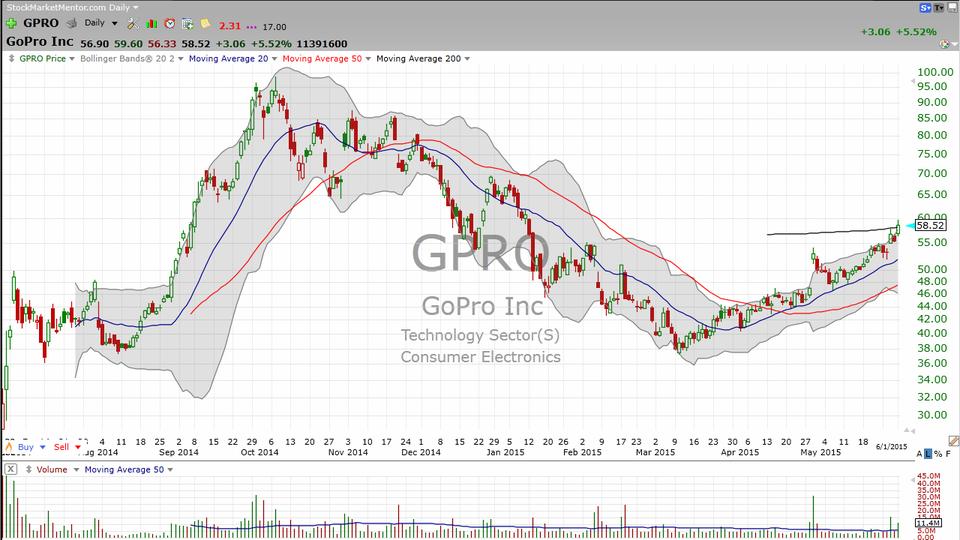Click the +5.52% change at top right
Viewport: 960px width, 540px height.
point(917,32)
